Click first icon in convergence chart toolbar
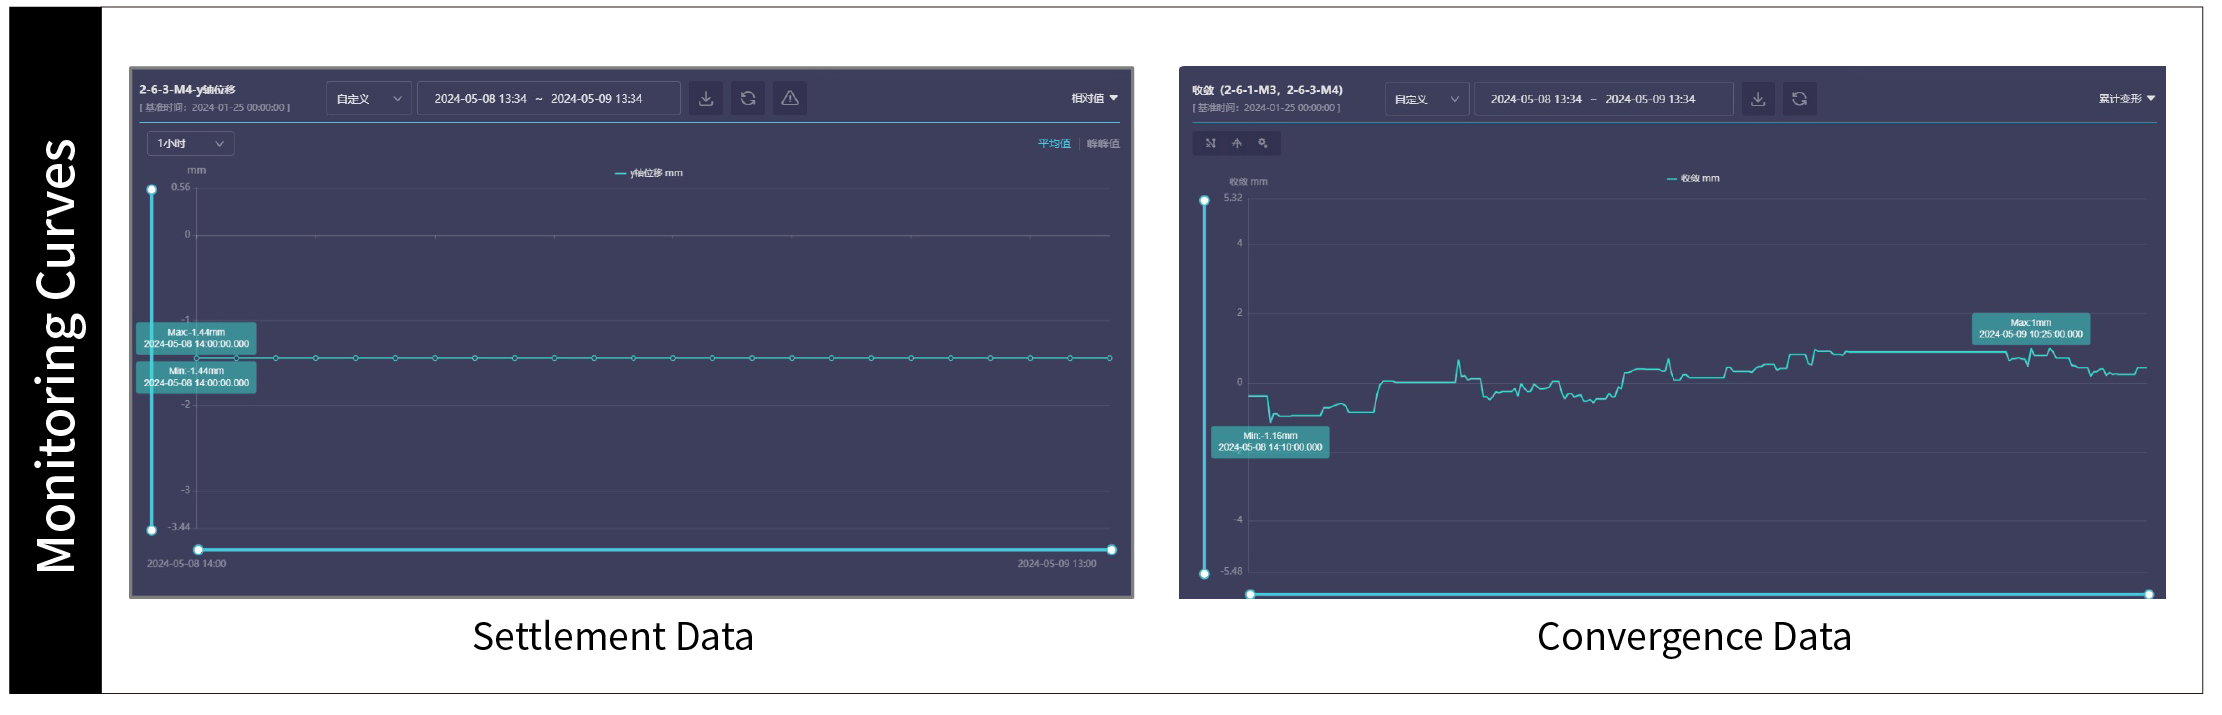The image size is (2222, 715). pyautogui.click(x=1210, y=143)
